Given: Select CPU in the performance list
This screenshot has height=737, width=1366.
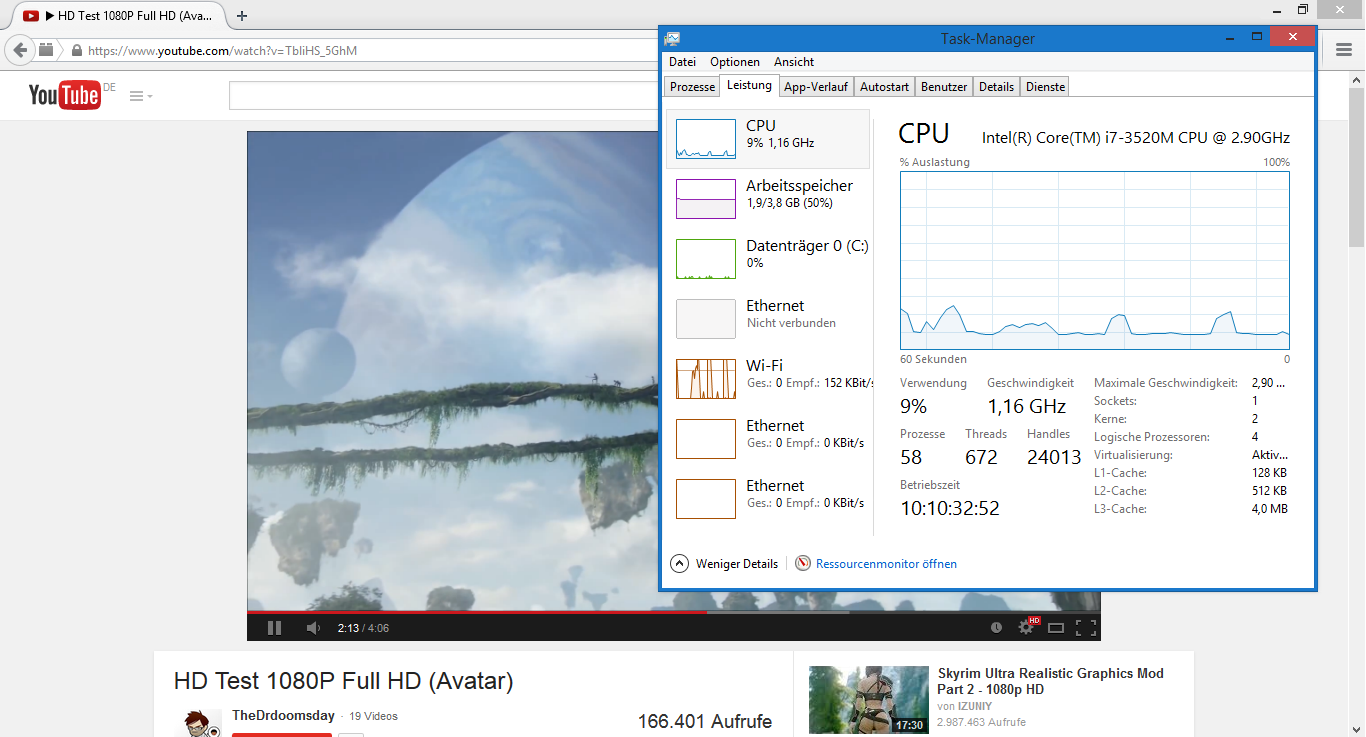Looking at the screenshot, I should (x=768, y=138).
